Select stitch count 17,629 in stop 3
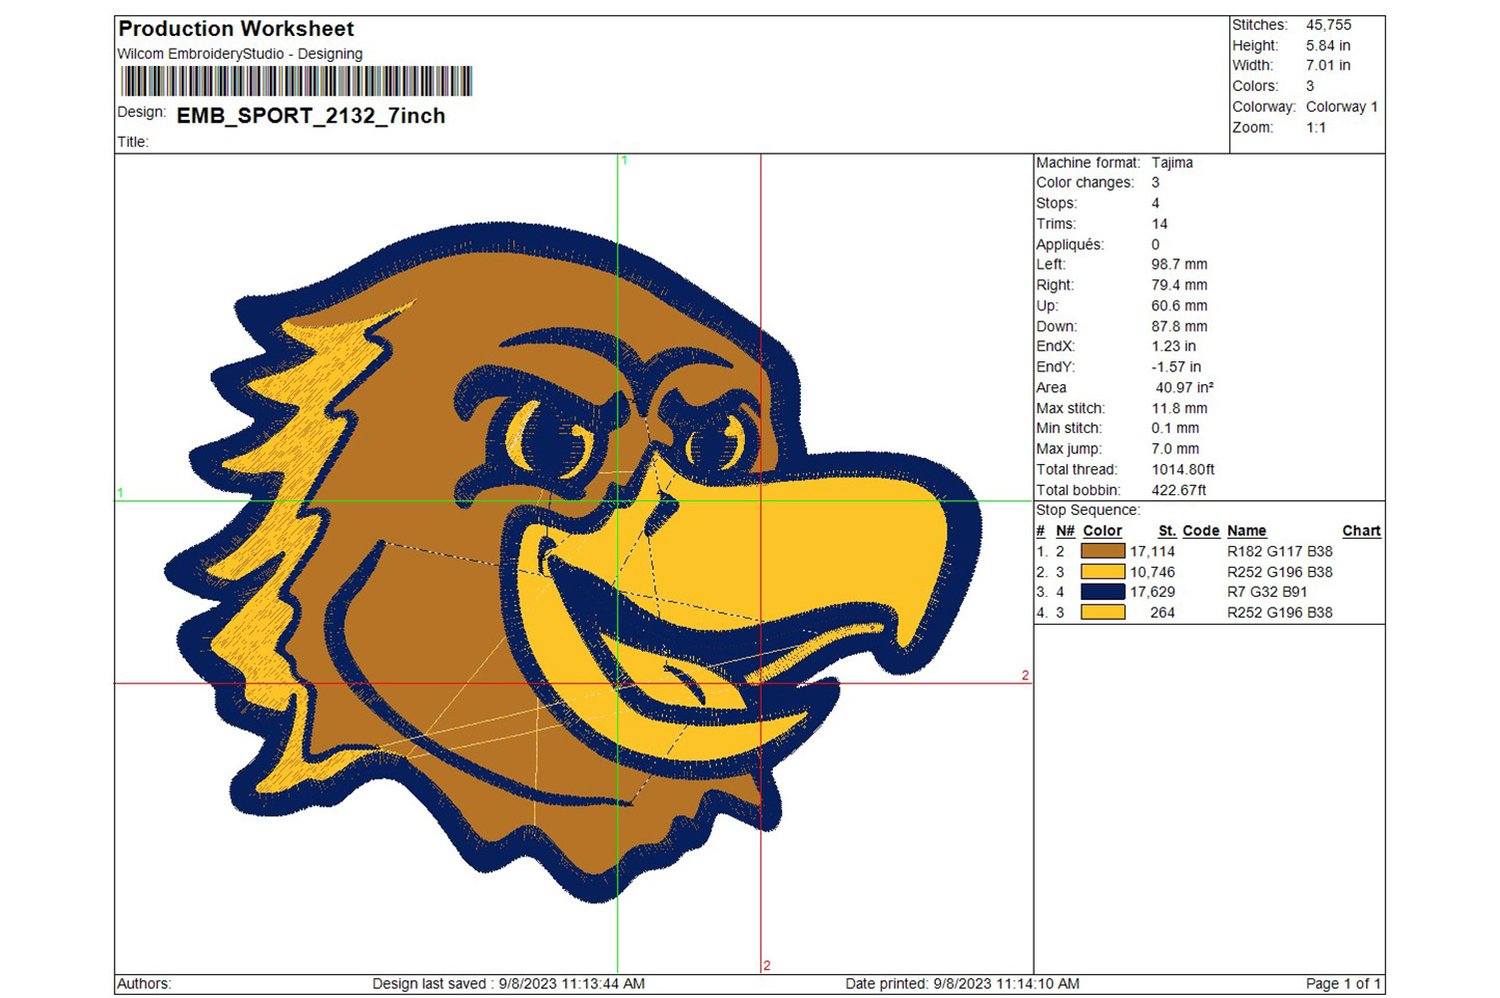The width and height of the screenshot is (1500, 998). tap(1152, 592)
